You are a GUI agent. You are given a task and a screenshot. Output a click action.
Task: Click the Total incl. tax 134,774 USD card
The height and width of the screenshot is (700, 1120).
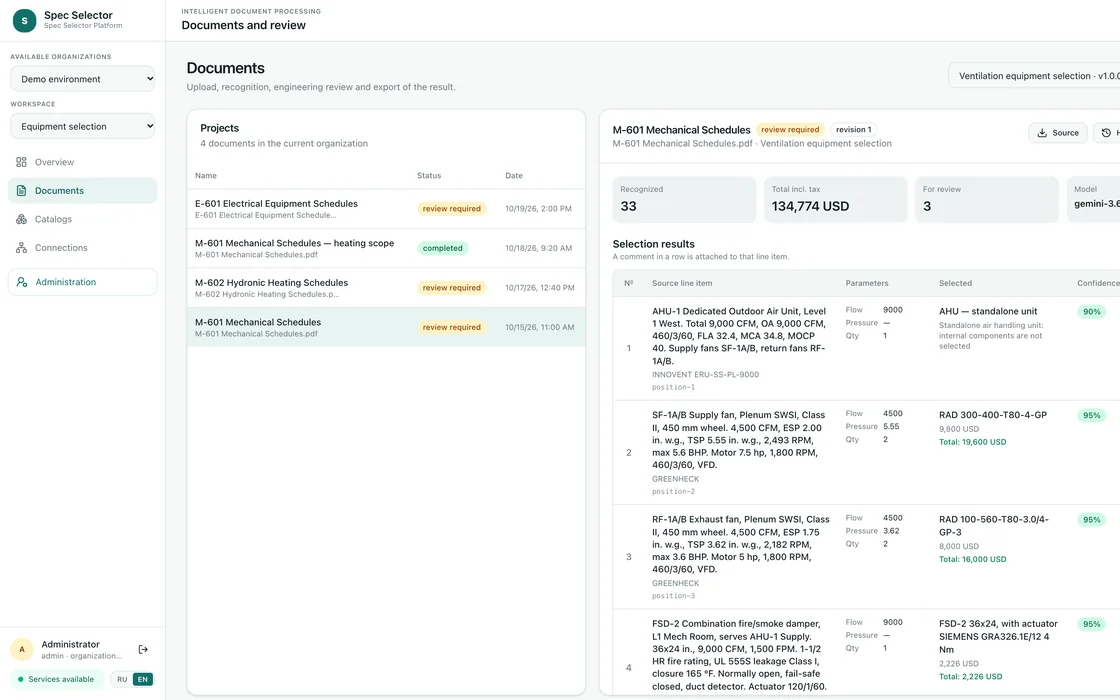(836, 199)
